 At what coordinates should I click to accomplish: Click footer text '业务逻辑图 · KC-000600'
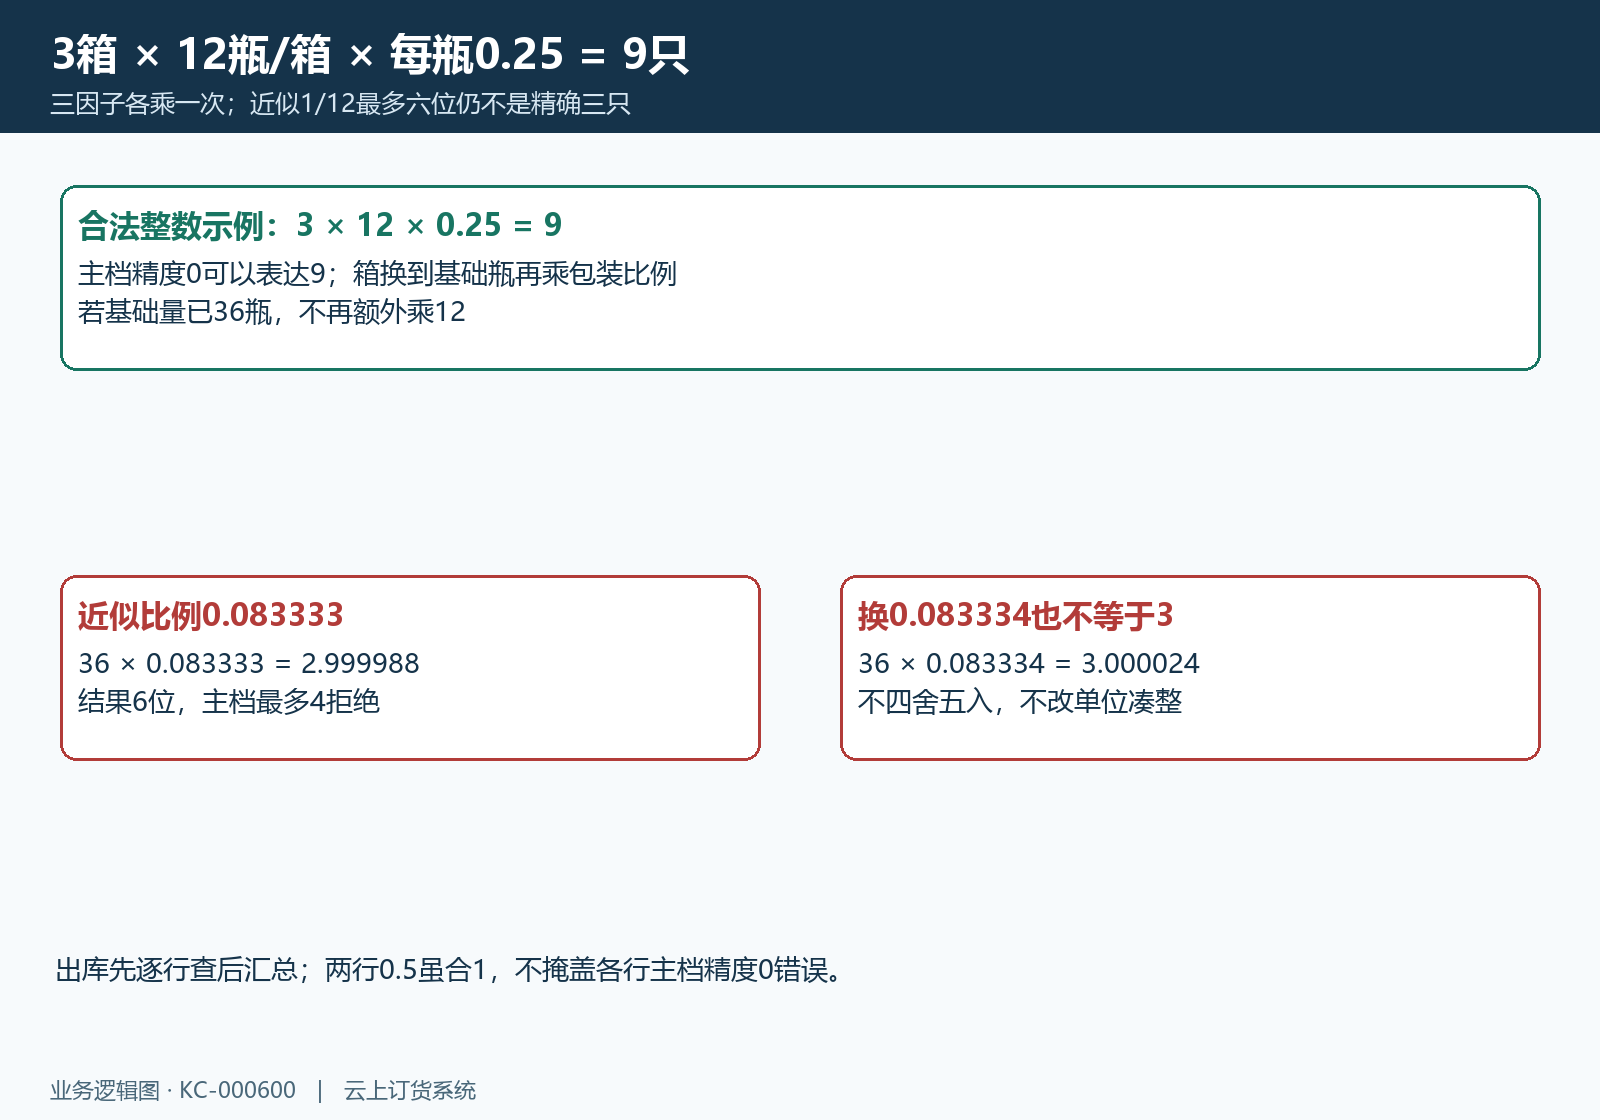pos(173,1090)
